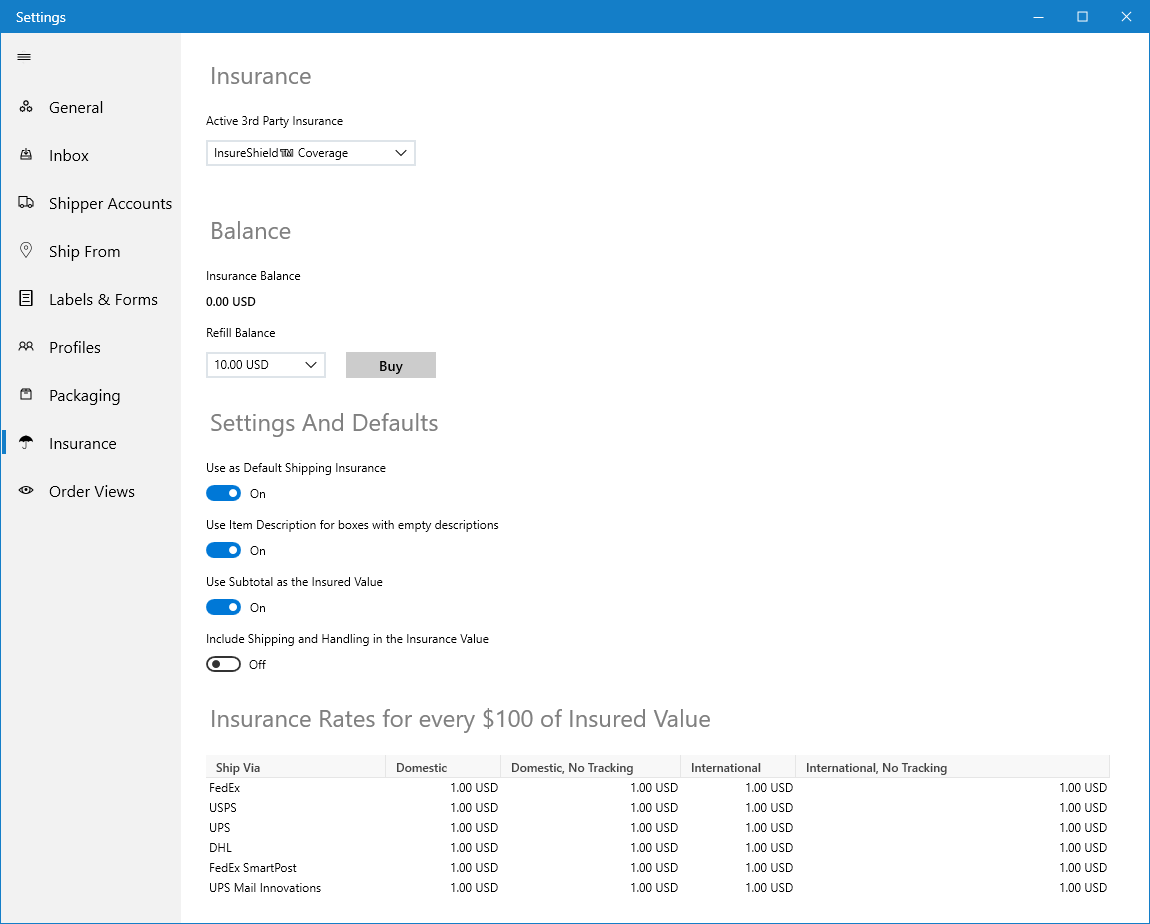Disable Use as Default Shipping Insurance toggle

(x=223, y=494)
